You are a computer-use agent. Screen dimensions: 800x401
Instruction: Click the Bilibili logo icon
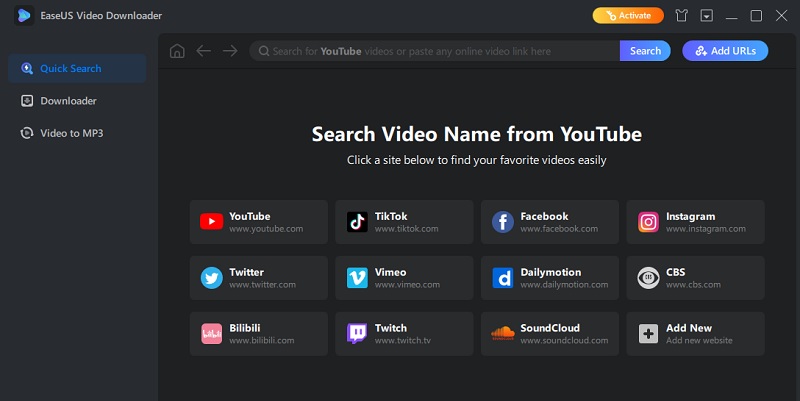click(211, 334)
